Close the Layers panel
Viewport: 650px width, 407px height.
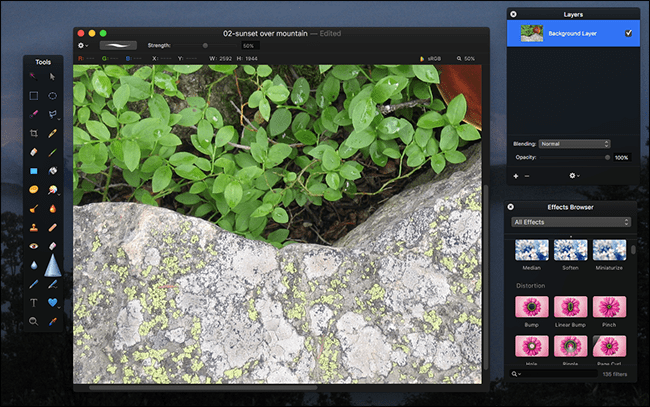coord(513,14)
